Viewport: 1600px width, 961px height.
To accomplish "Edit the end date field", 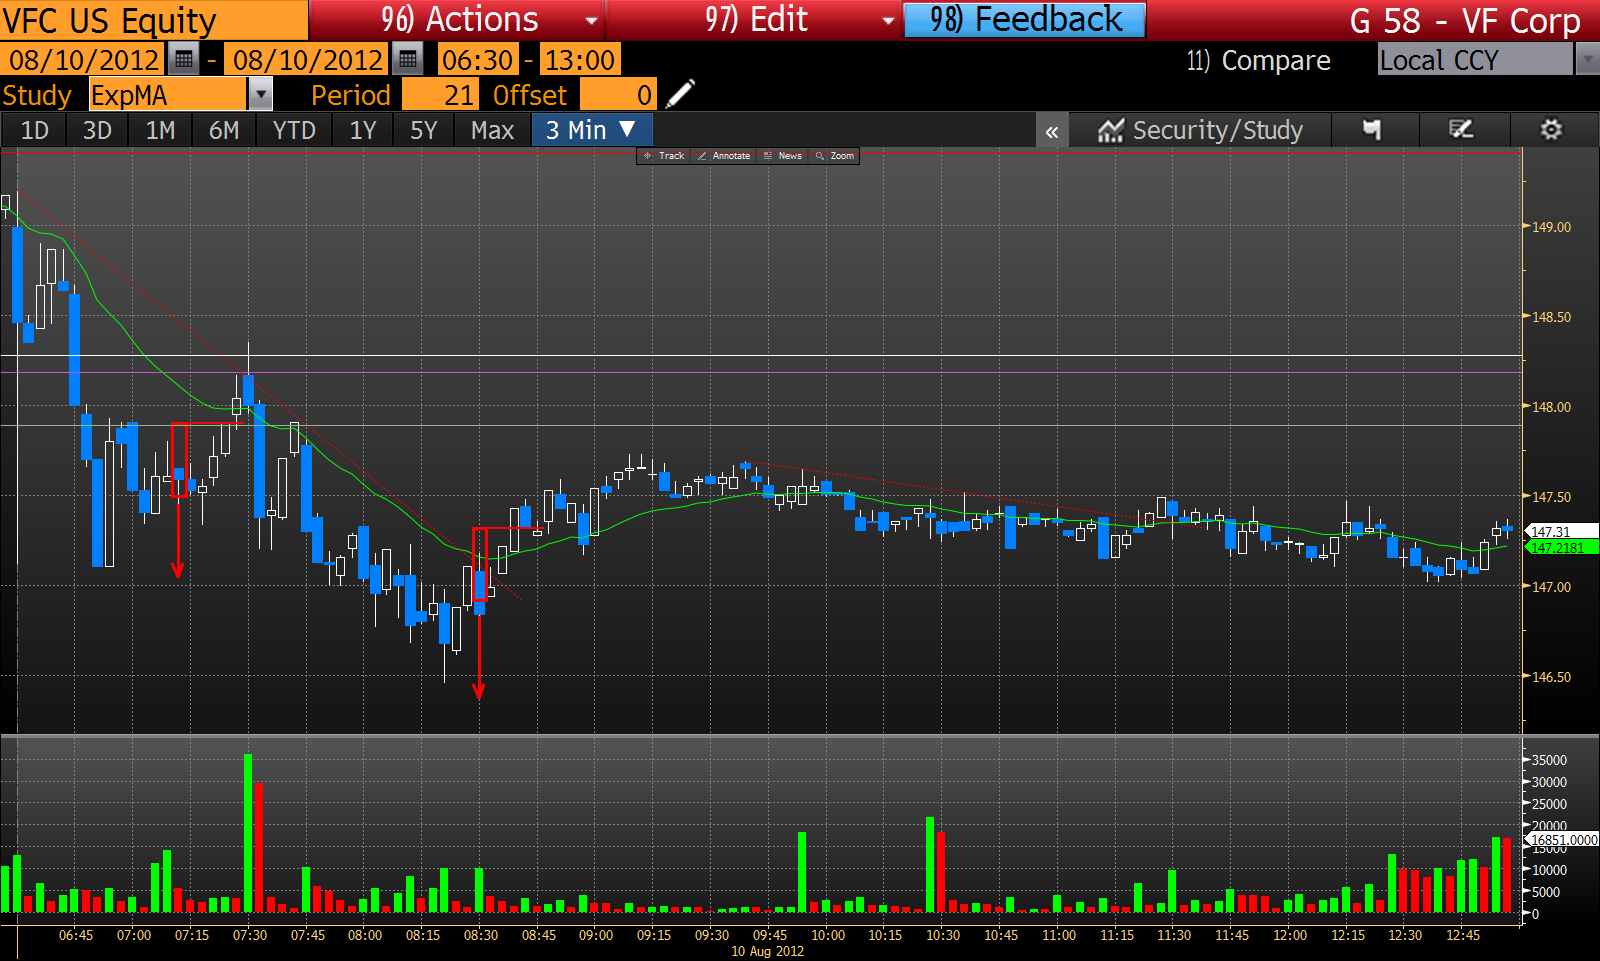I will pyautogui.click(x=308, y=60).
